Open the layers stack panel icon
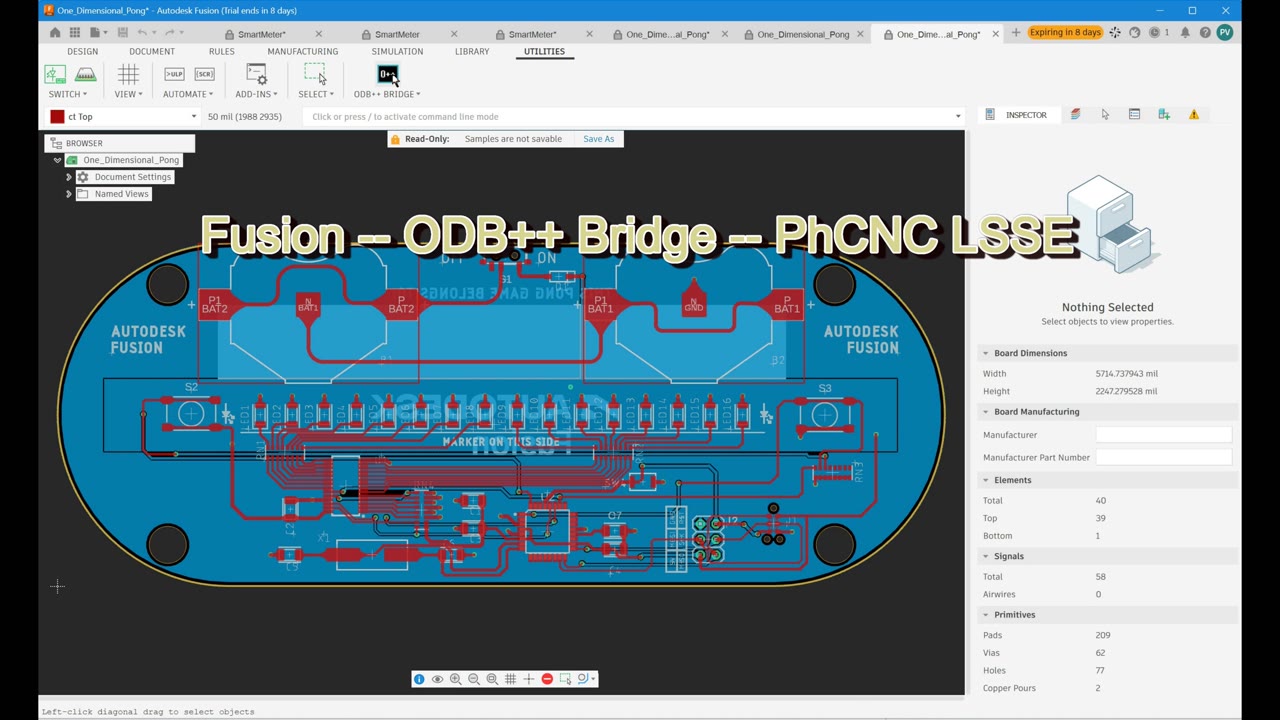 pos(1075,115)
